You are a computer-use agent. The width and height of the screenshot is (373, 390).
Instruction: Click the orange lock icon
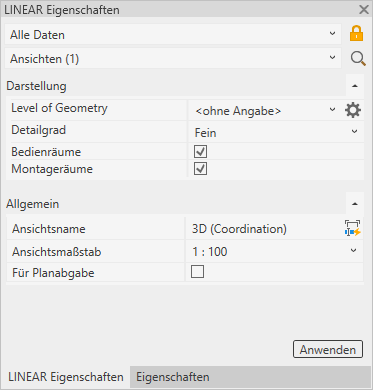tap(356, 34)
